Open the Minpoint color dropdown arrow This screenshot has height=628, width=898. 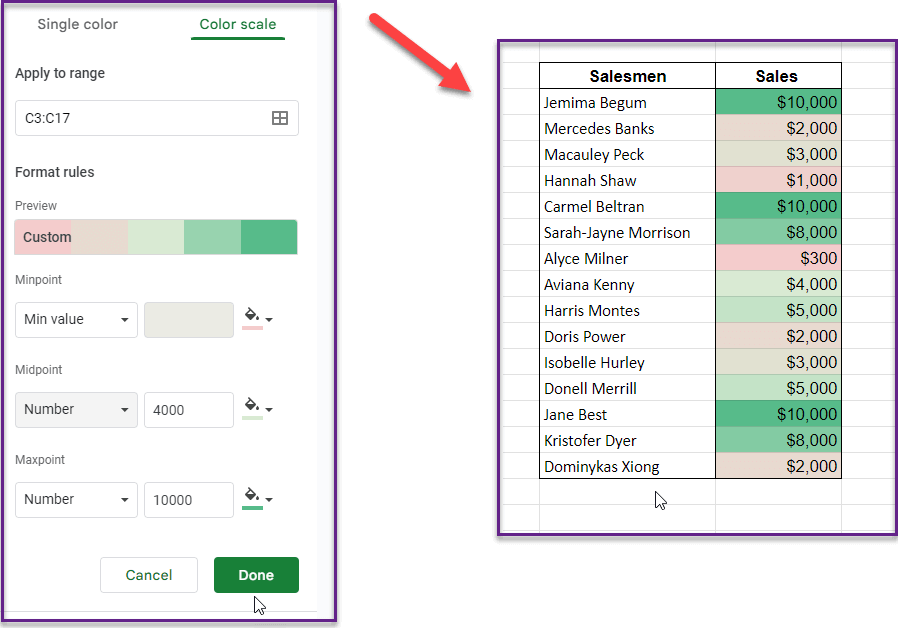(x=268, y=318)
